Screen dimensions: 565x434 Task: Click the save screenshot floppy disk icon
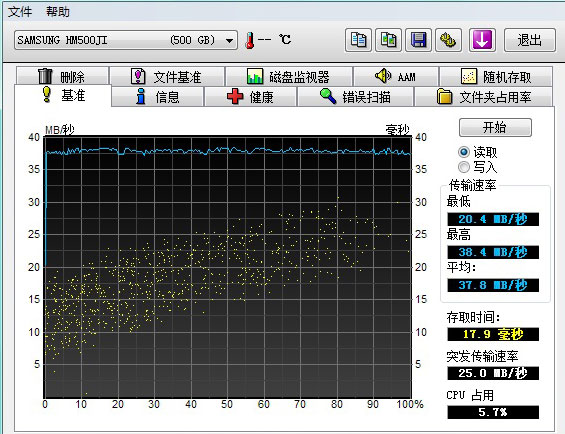(418, 40)
